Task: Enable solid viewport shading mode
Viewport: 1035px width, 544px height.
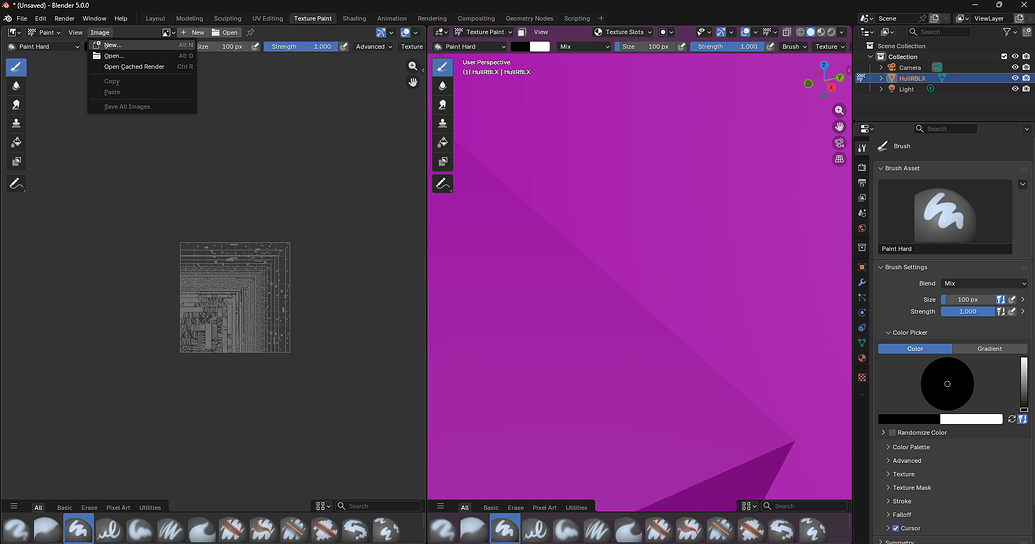Action: [x=811, y=32]
